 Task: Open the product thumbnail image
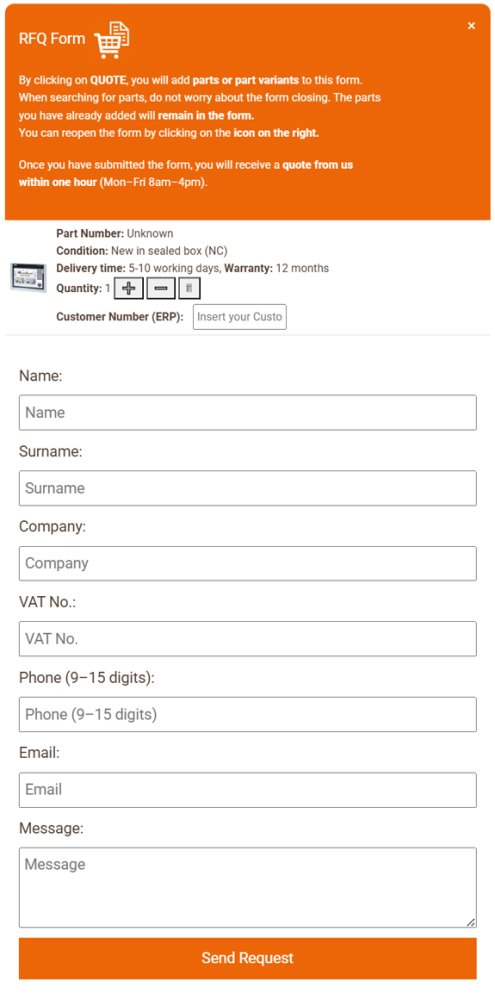[28, 277]
